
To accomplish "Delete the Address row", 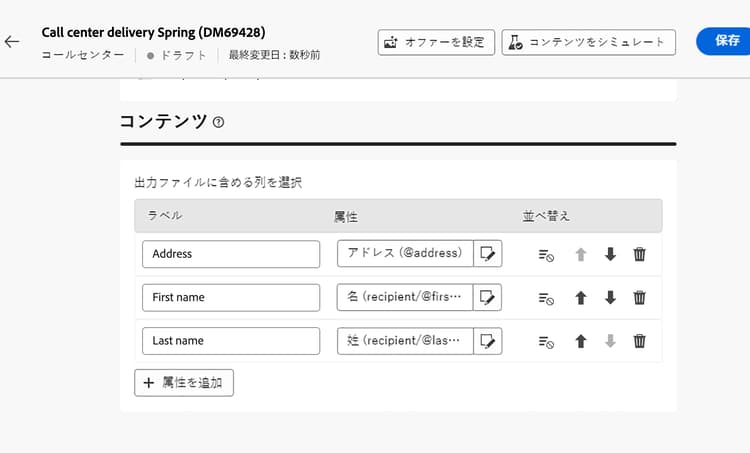I will [640, 254].
